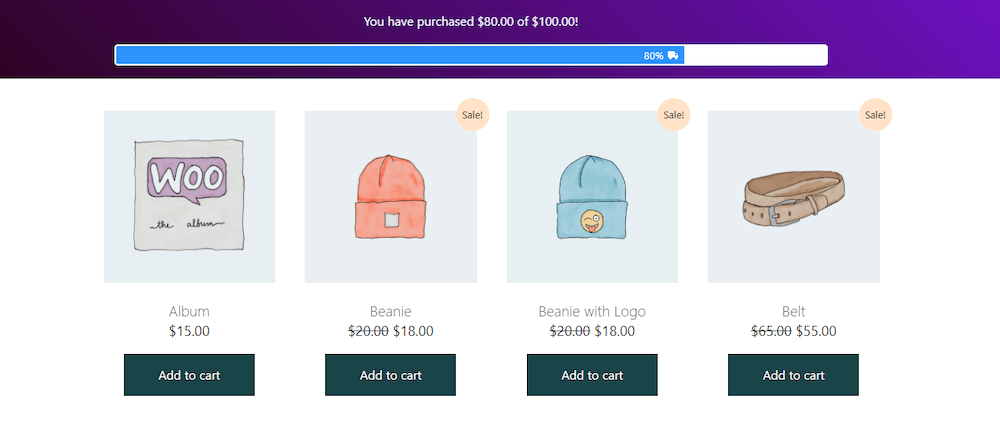Open the brown Belt product image
Viewport: 1000px width, 424px height.
coord(794,197)
